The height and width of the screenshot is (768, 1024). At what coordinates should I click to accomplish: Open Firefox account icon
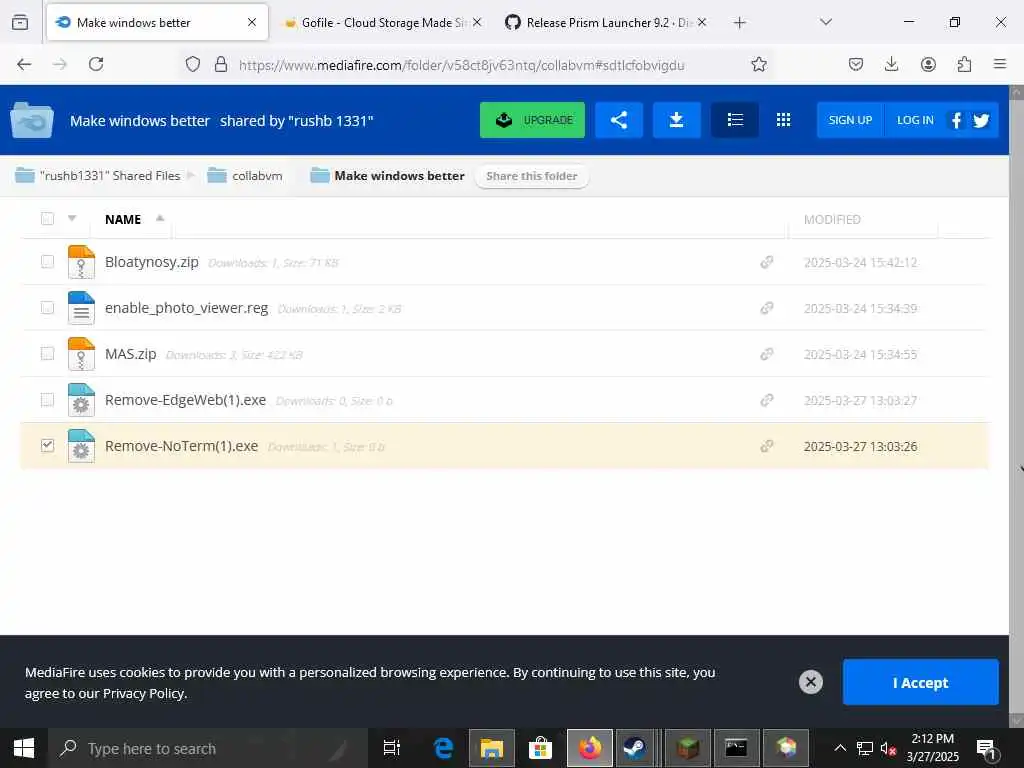pyautogui.click(x=928, y=64)
